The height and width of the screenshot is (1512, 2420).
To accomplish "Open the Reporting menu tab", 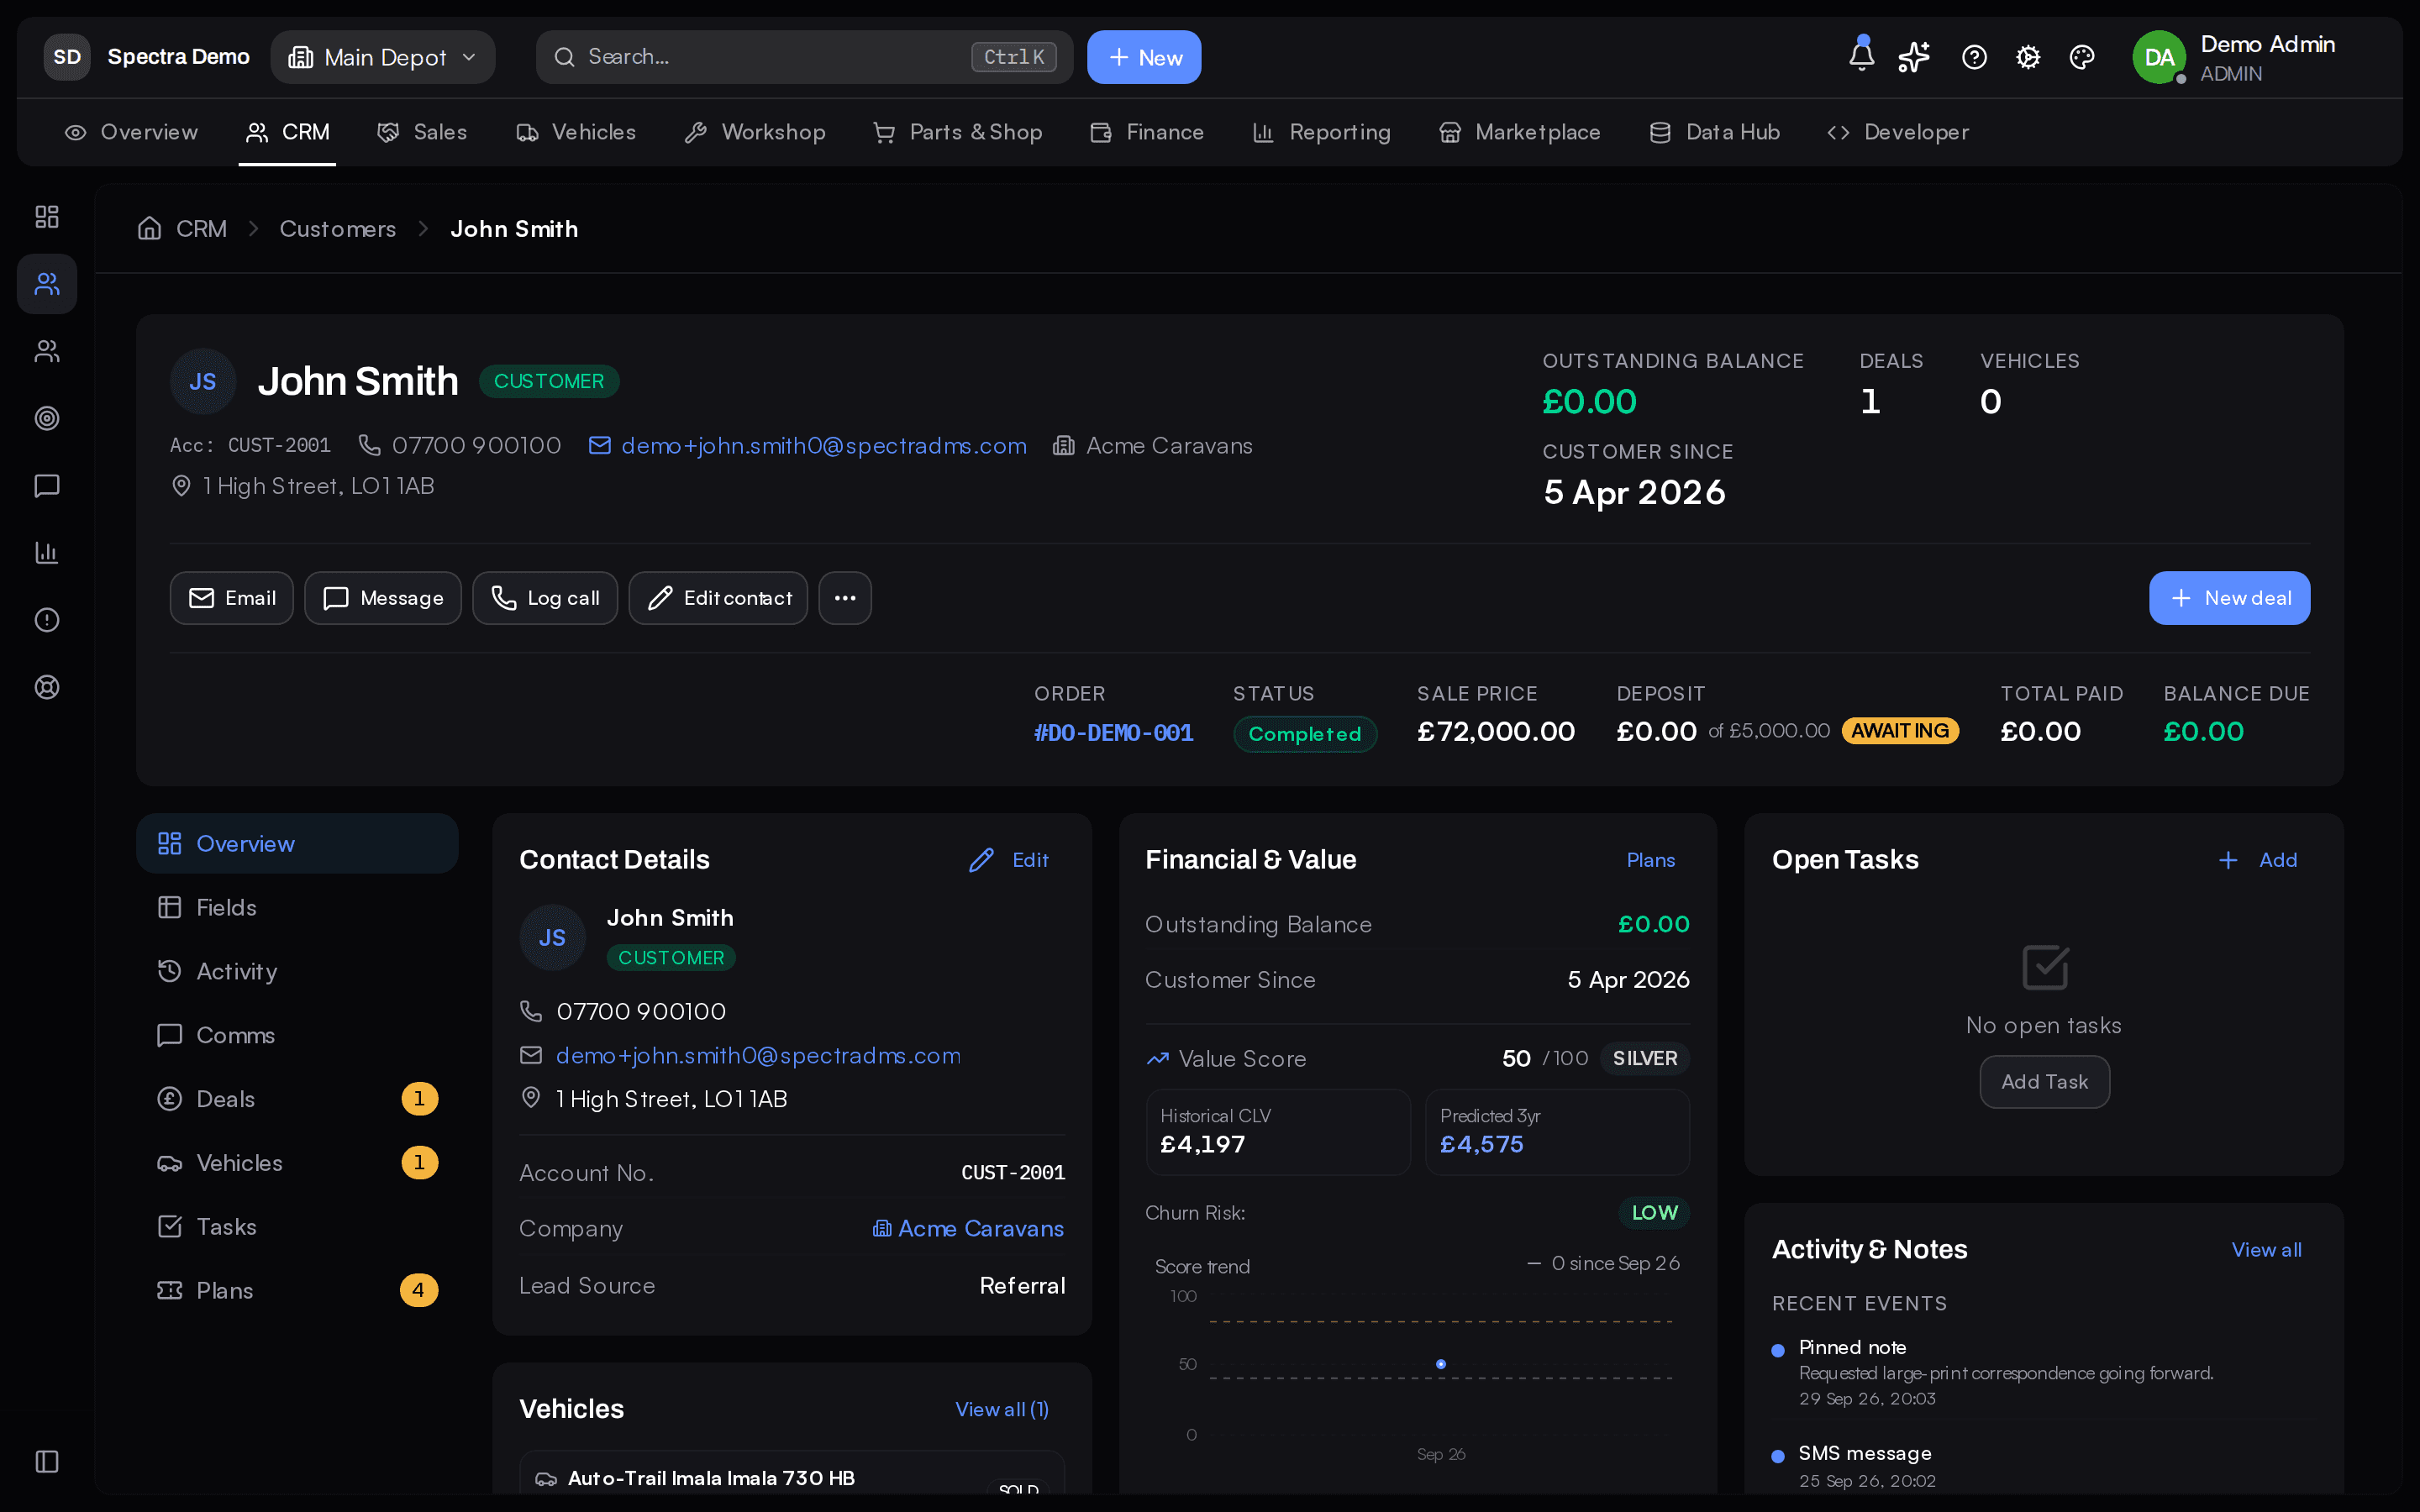I will 1321,132.
